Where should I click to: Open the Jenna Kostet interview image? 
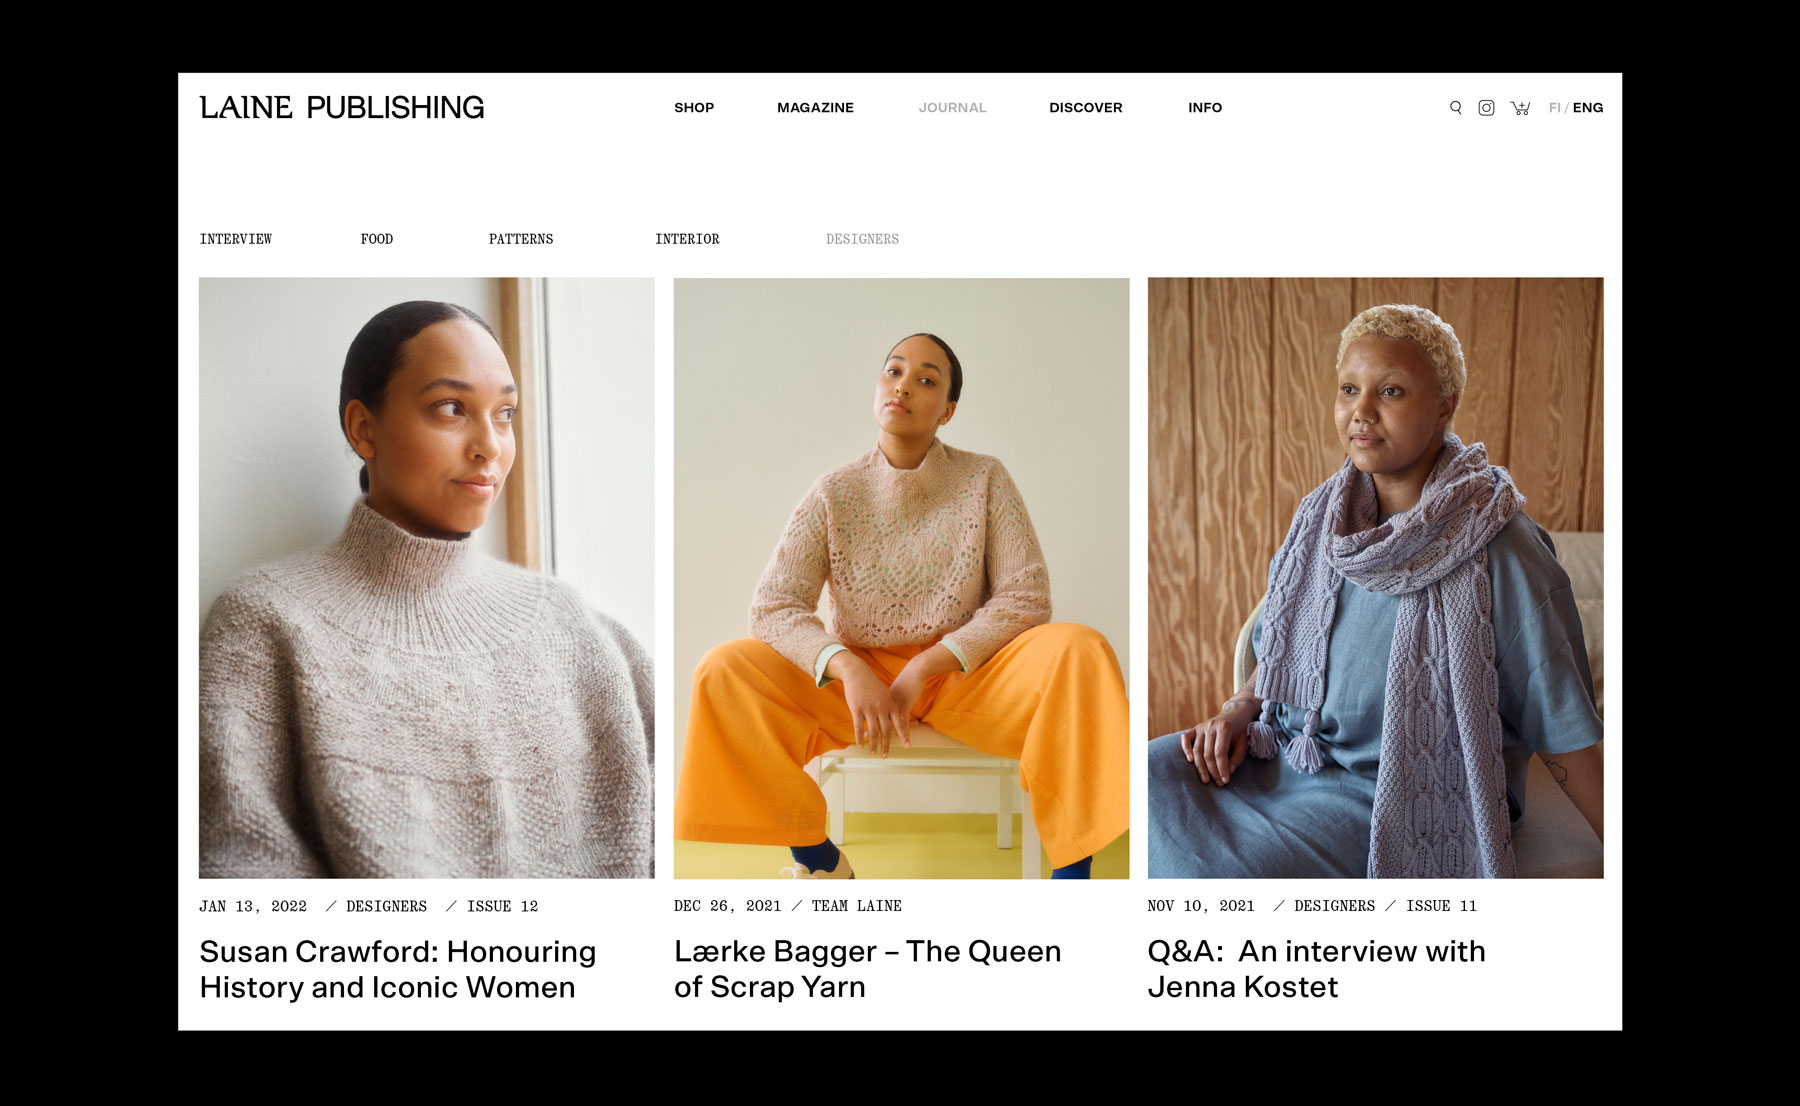click(1375, 578)
